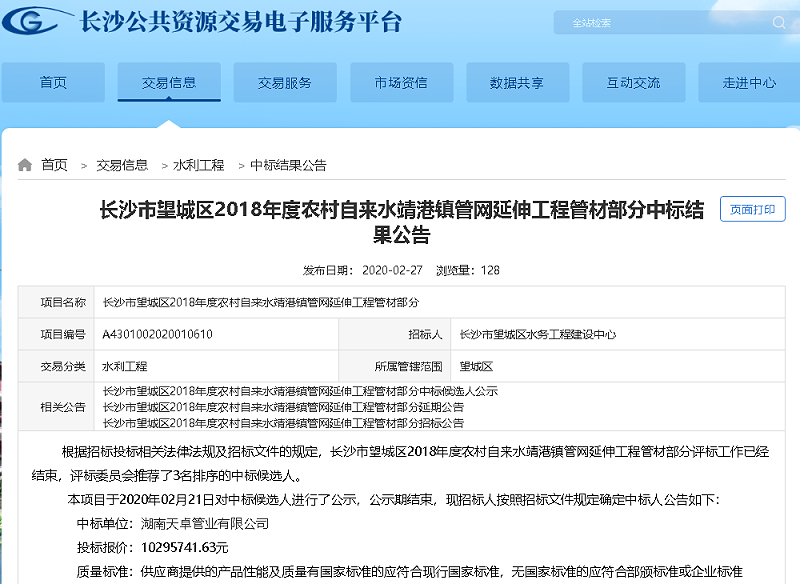Open the 数据共享 navigation tab
This screenshot has width=800, height=584.
[x=517, y=83]
